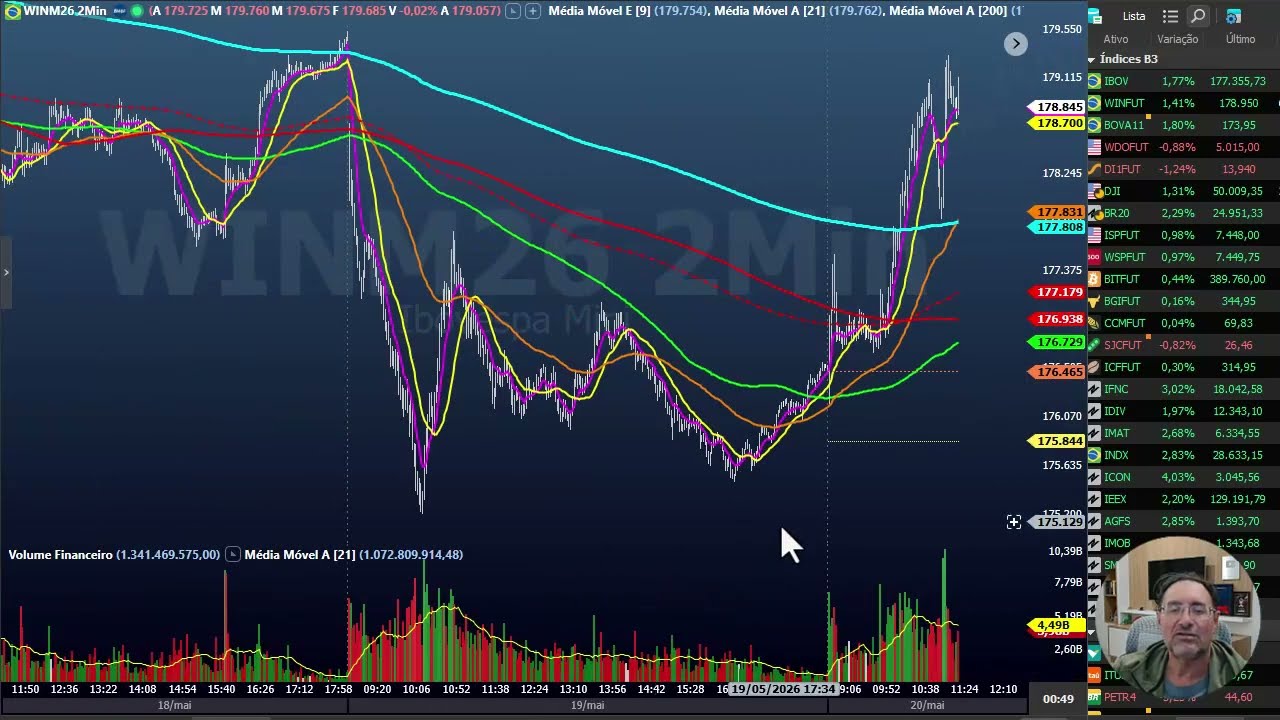Collapse the Índices B3 group

click(1091, 60)
